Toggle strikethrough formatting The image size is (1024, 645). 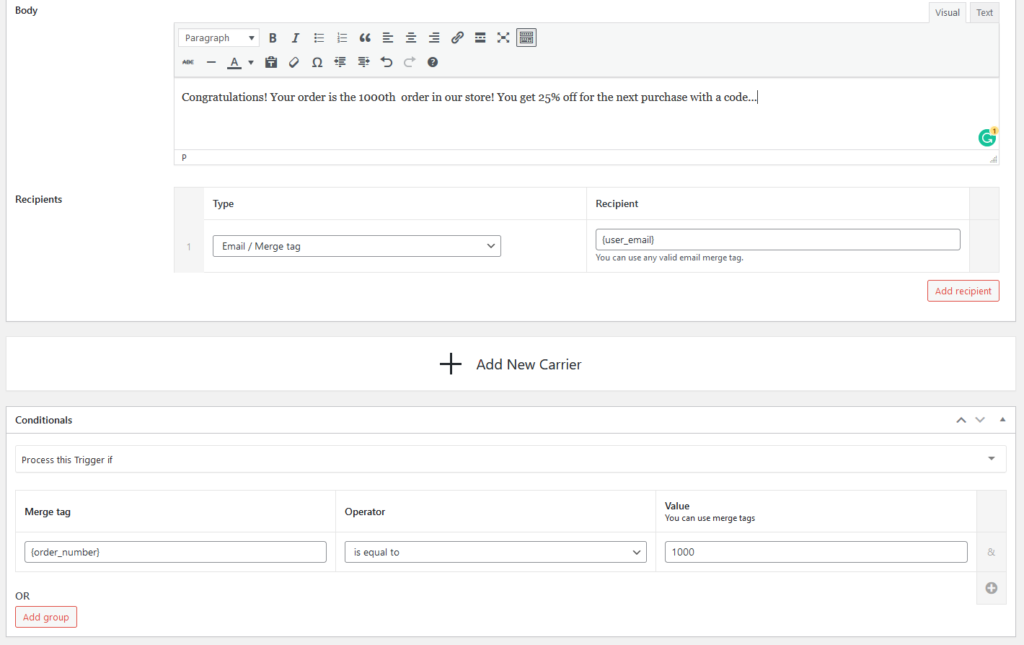[x=188, y=62]
